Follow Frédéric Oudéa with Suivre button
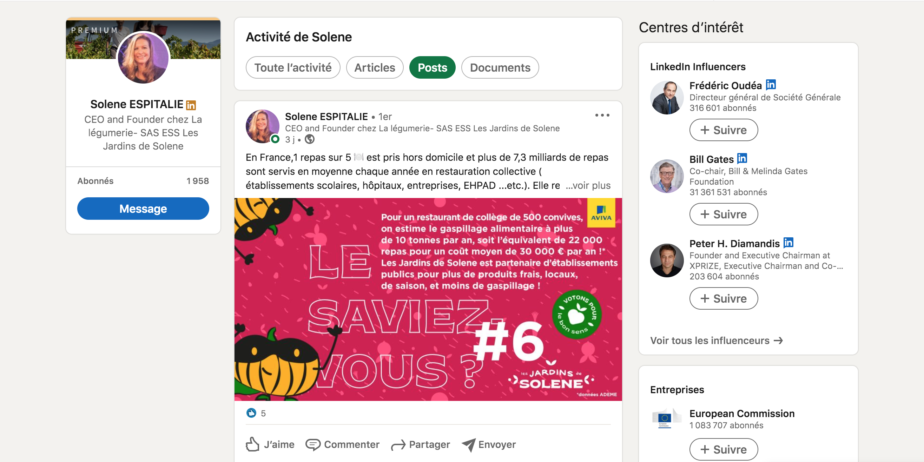 click(x=724, y=130)
